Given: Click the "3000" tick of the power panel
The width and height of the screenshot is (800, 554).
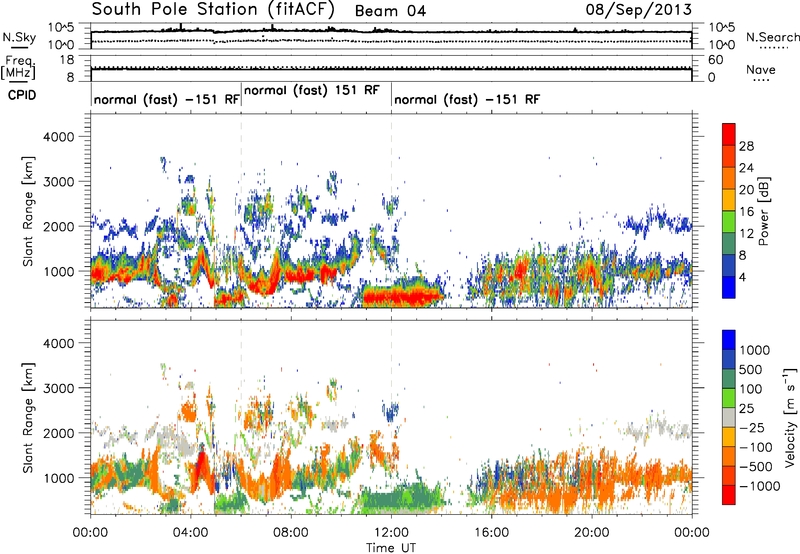Looking at the screenshot, I should [x=58, y=182].
